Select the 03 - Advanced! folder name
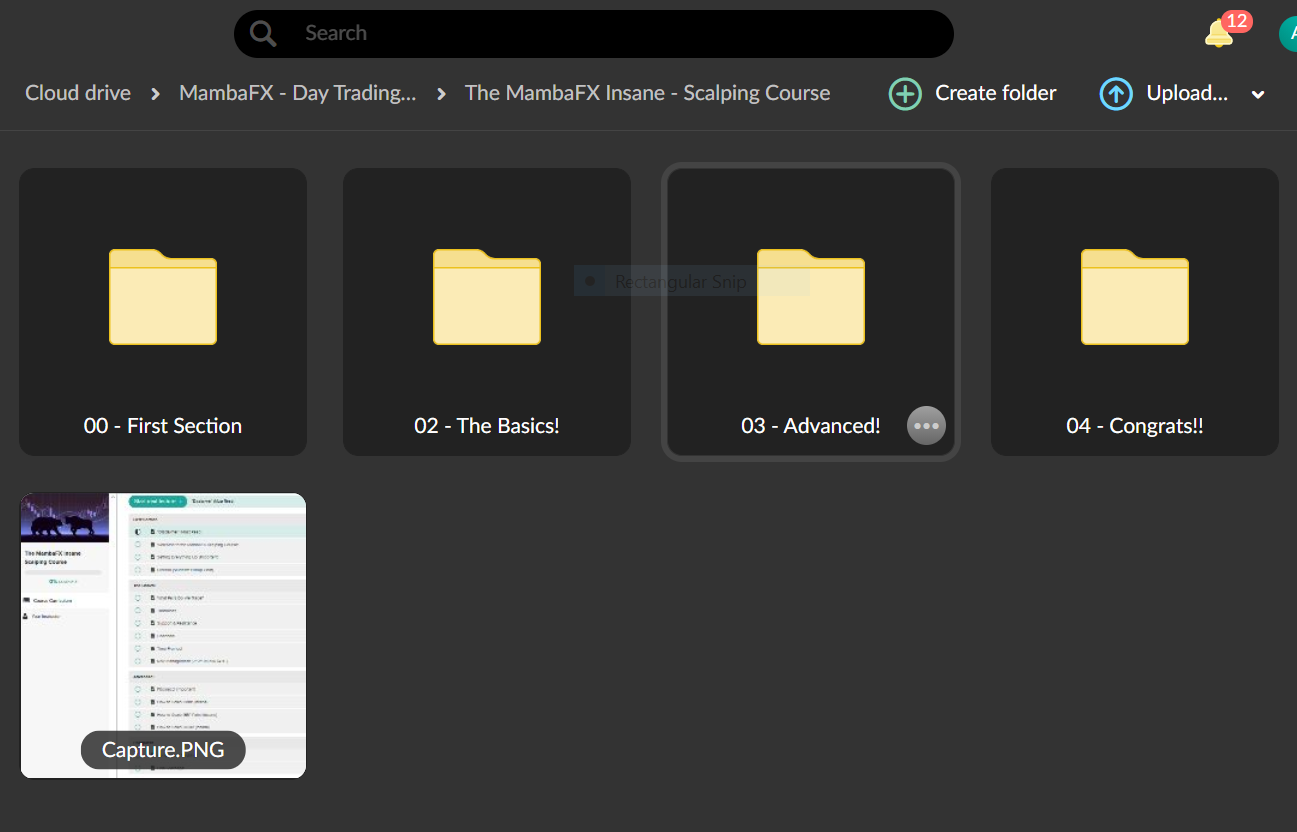 [810, 426]
